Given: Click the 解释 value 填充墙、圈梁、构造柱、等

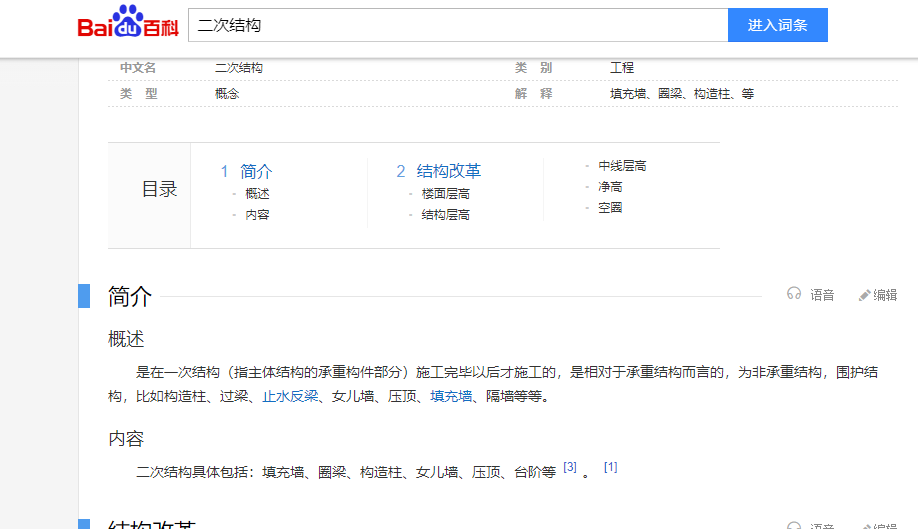Looking at the screenshot, I should (x=682, y=94).
